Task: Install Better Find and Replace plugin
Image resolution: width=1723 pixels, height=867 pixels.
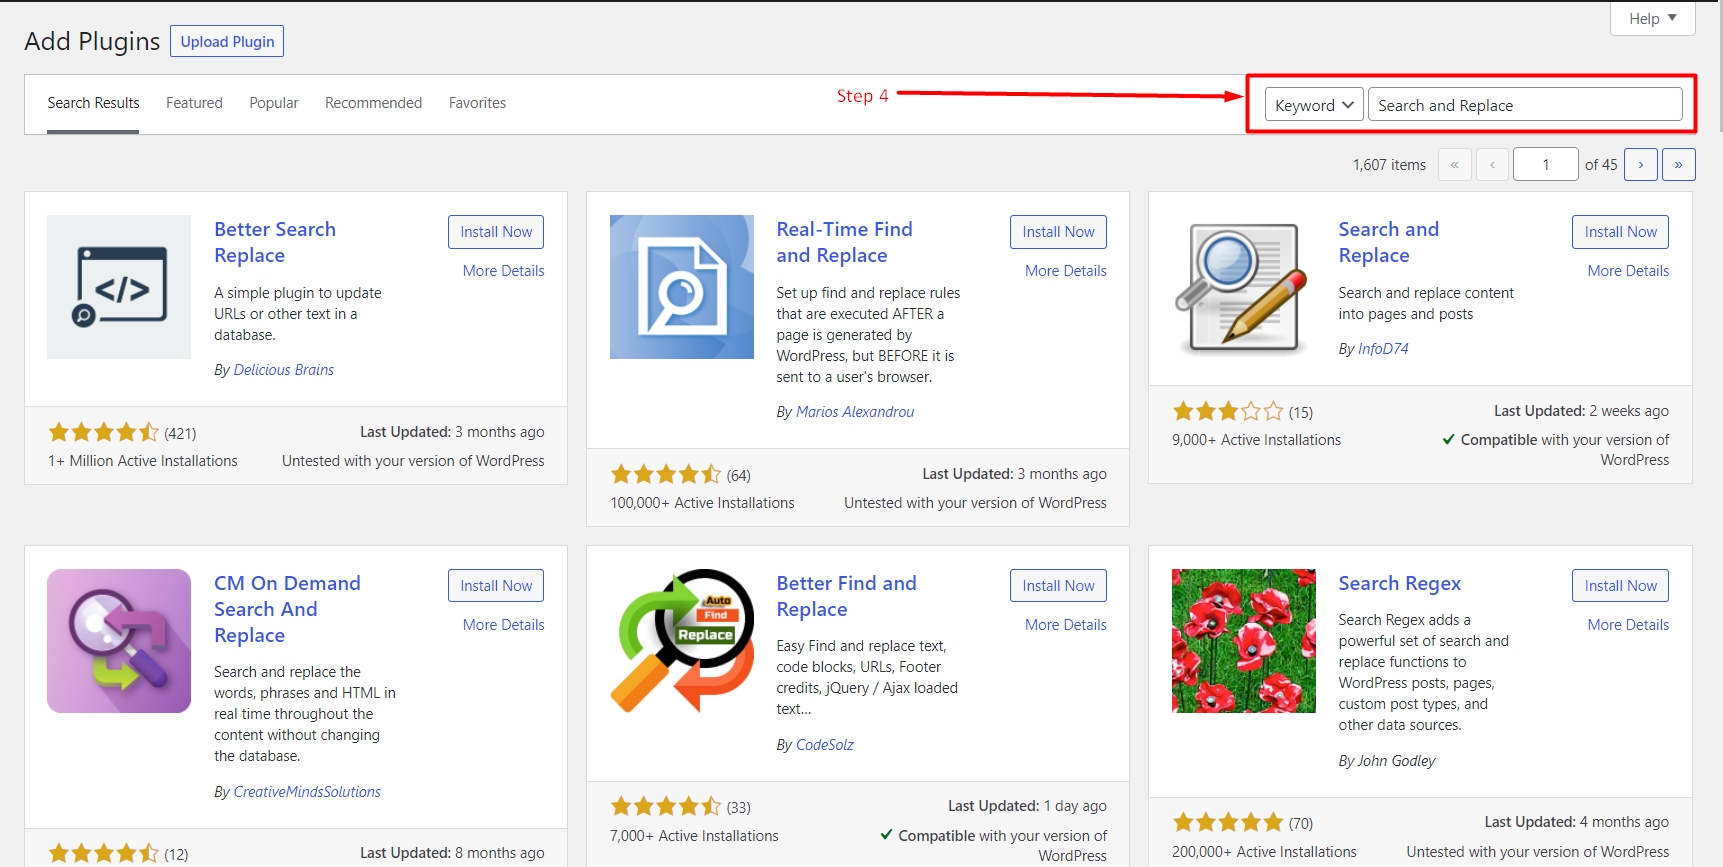Action: 1058,586
